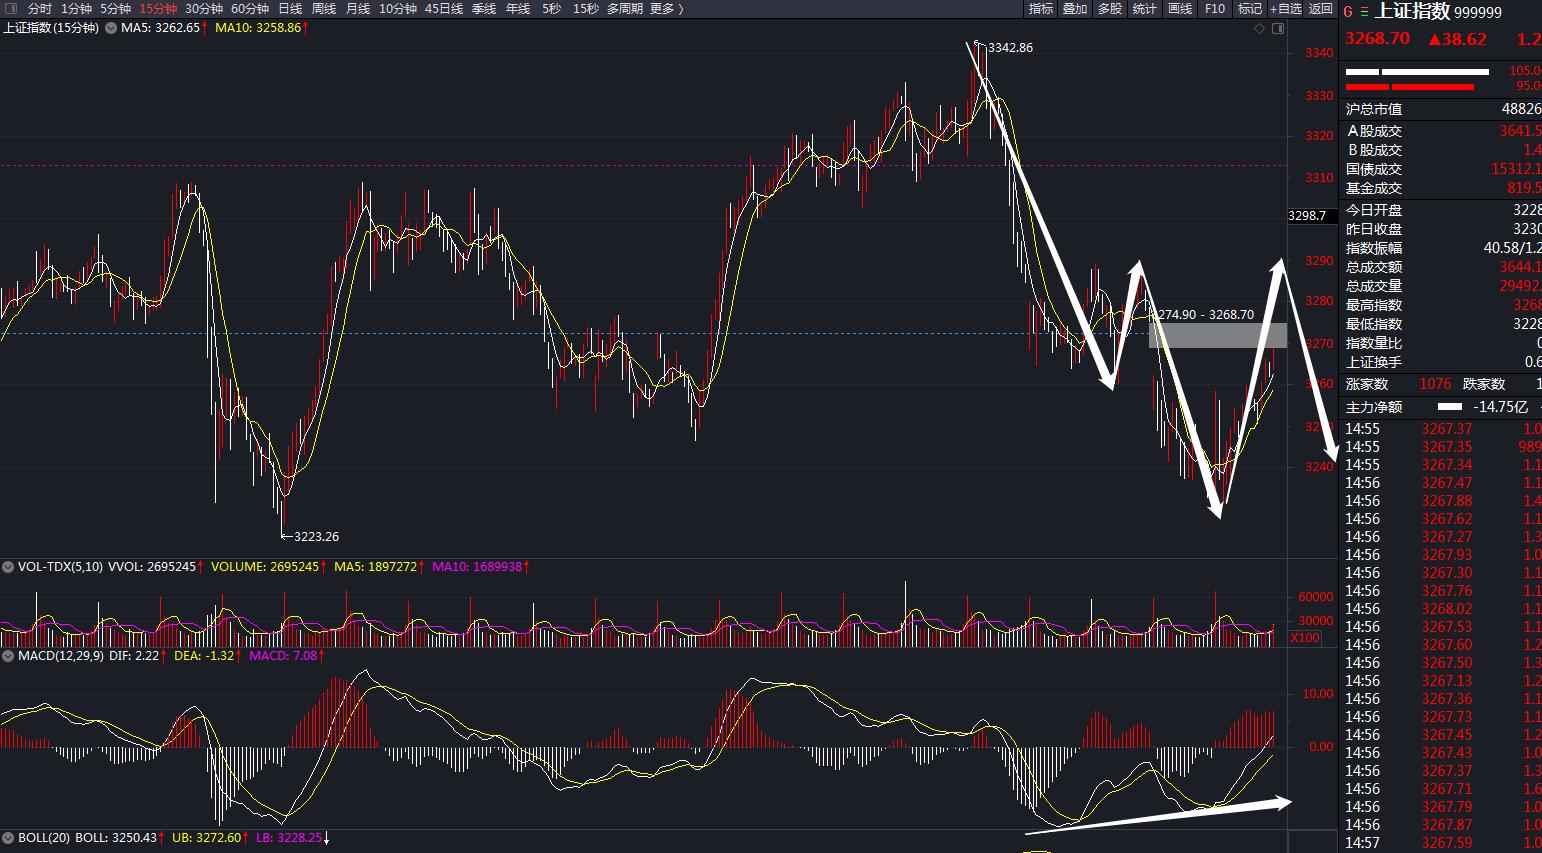Click the 14:57 tick row
1542x853 pixels.
click(1440, 843)
